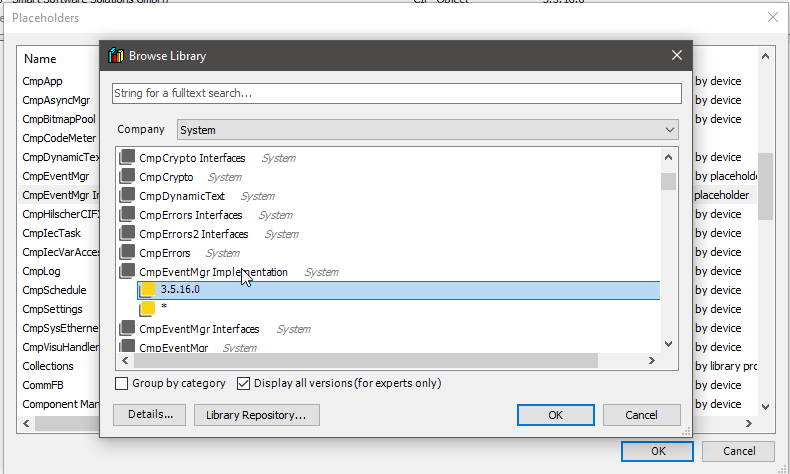790x474 pixels.
Task: Click the CmpEventMgr Implementation library icon
Action: [x=127, y=272]
